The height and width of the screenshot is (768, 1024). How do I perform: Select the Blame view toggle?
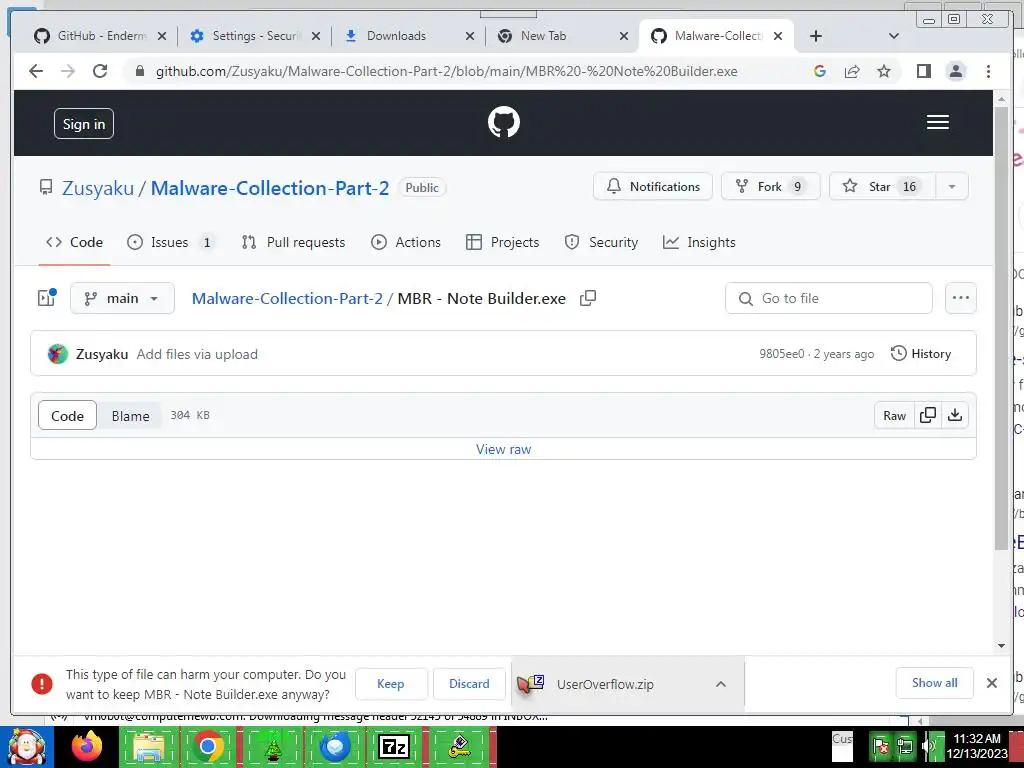coord(130,415)
